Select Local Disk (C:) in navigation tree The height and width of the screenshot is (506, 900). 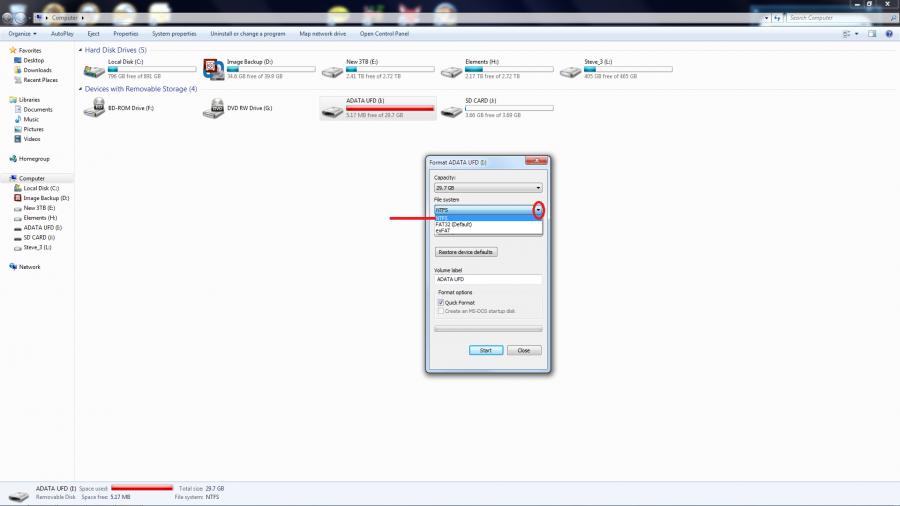[41, 188]
